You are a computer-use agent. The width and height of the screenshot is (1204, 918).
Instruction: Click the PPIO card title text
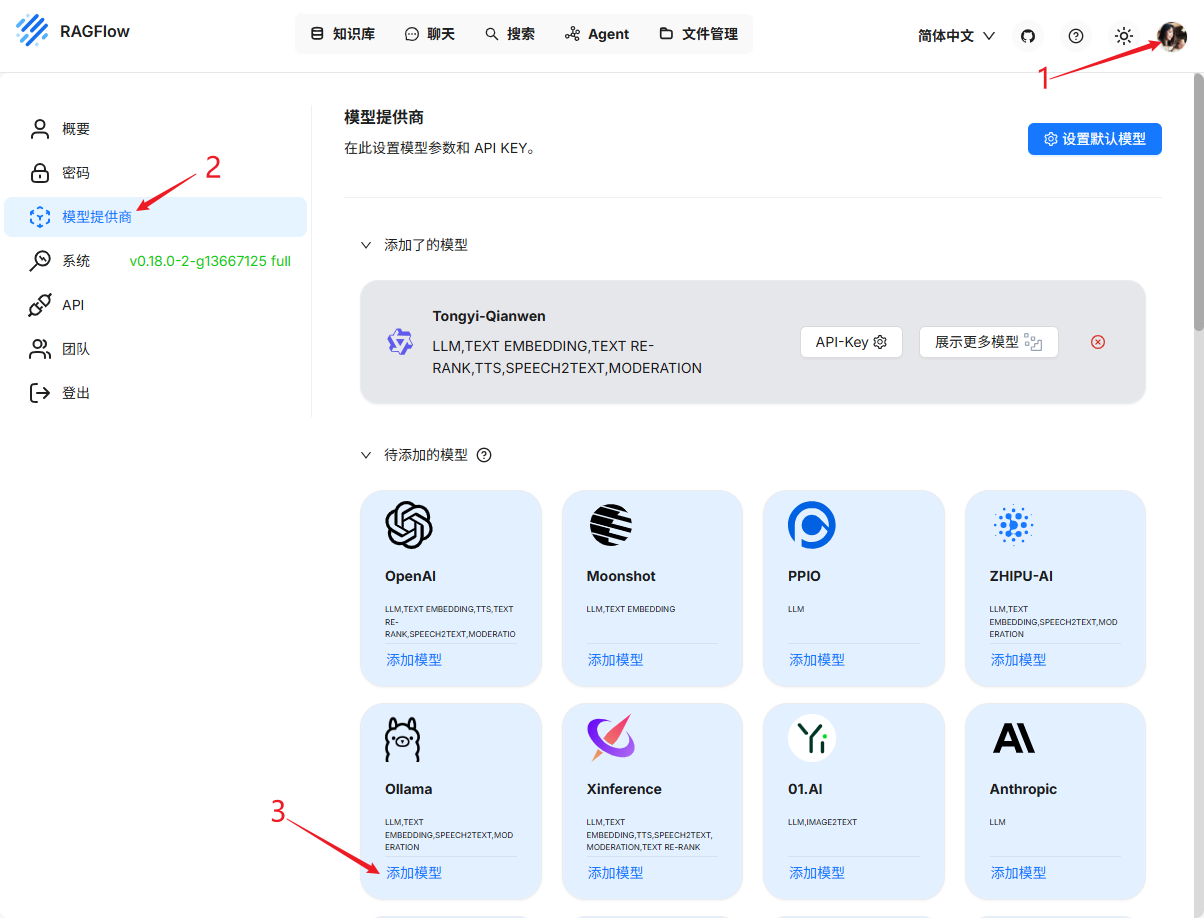[x=804, y=576]
